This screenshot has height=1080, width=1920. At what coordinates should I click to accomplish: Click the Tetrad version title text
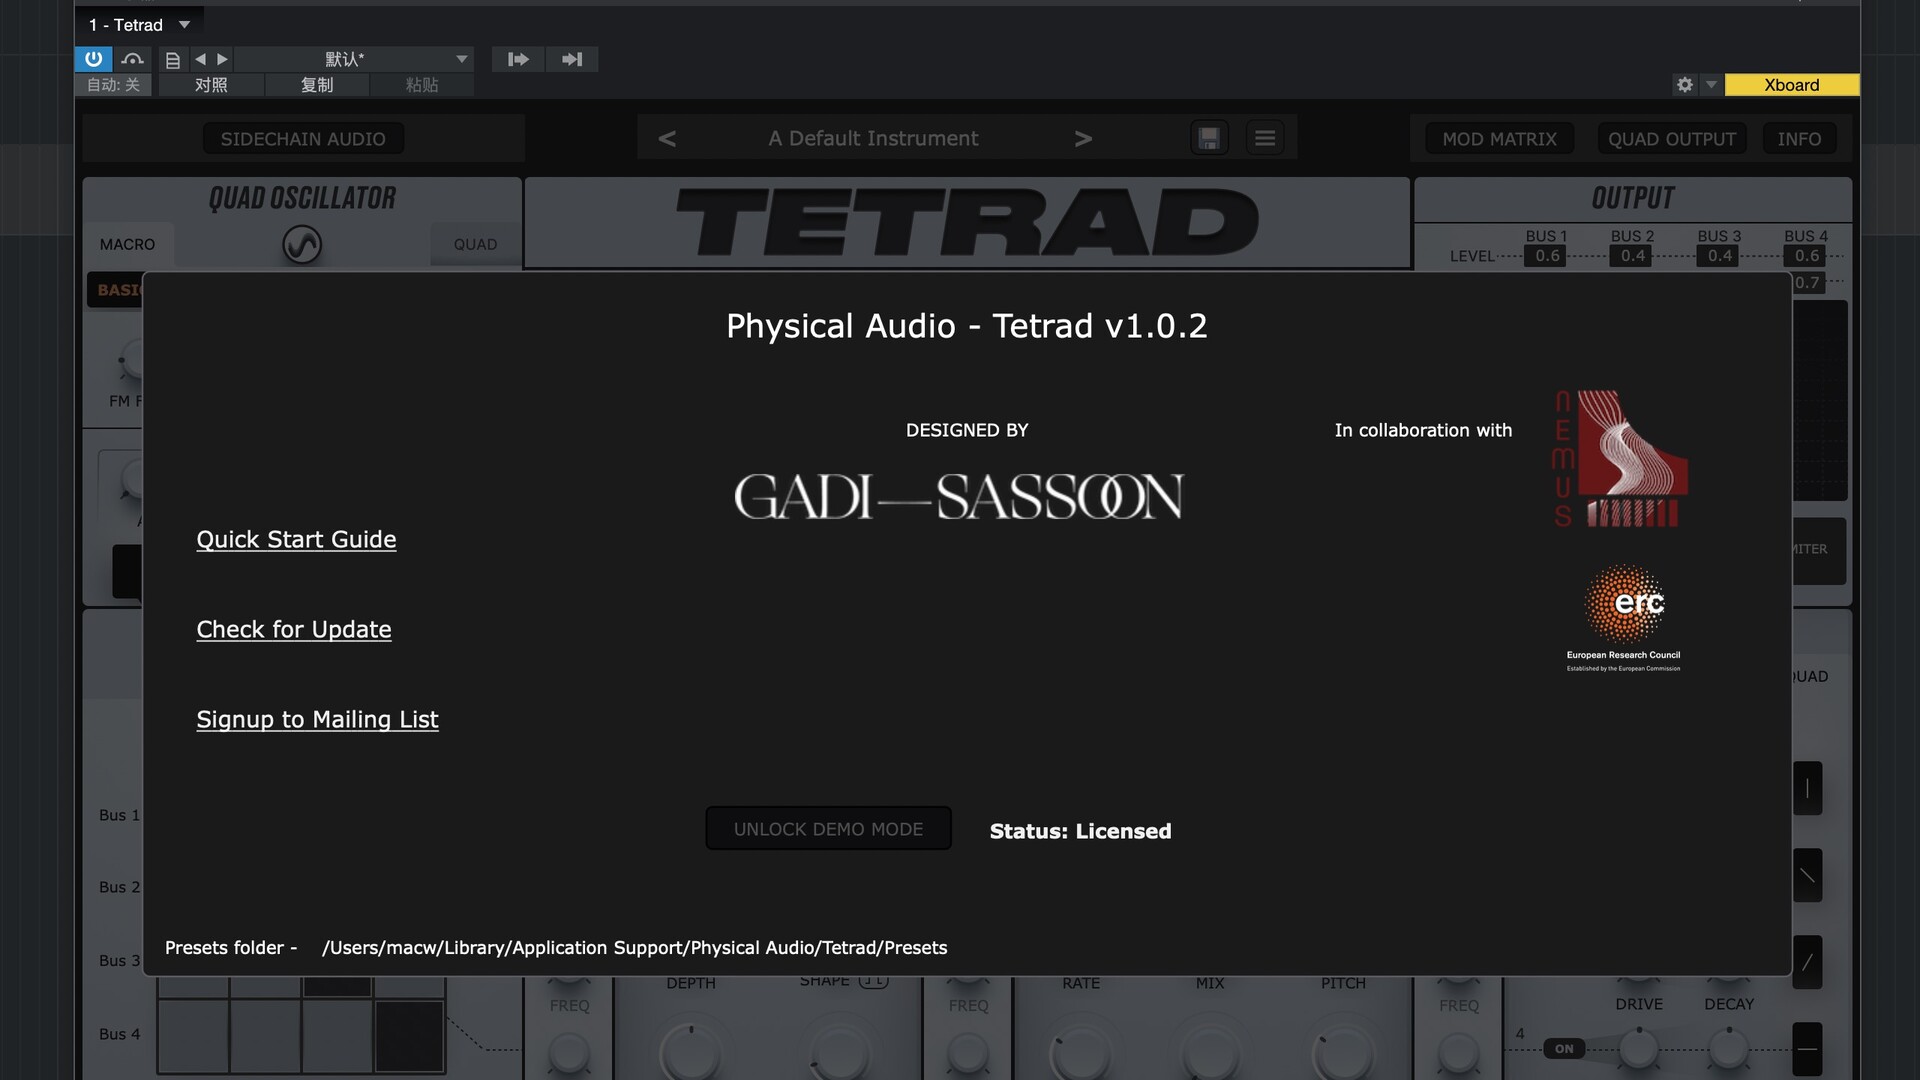(x=967, y=326)
